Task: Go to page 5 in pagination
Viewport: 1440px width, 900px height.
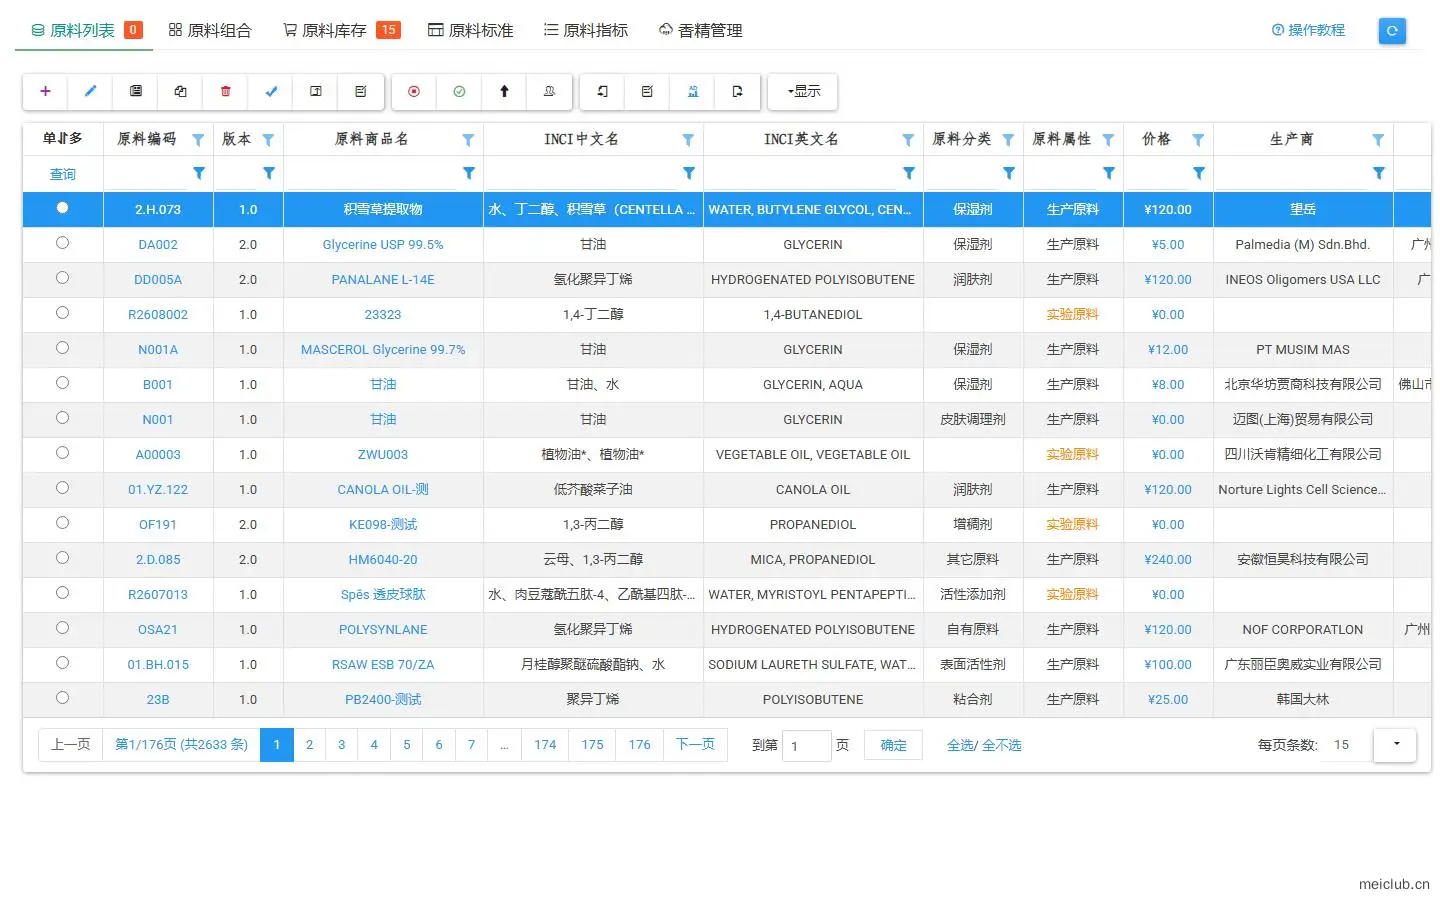Action: click(x=406, y=744)
